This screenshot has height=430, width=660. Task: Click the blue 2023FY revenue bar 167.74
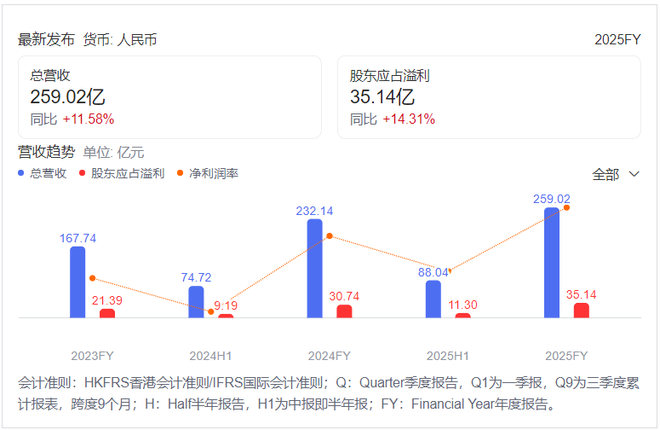coord(78,282)
